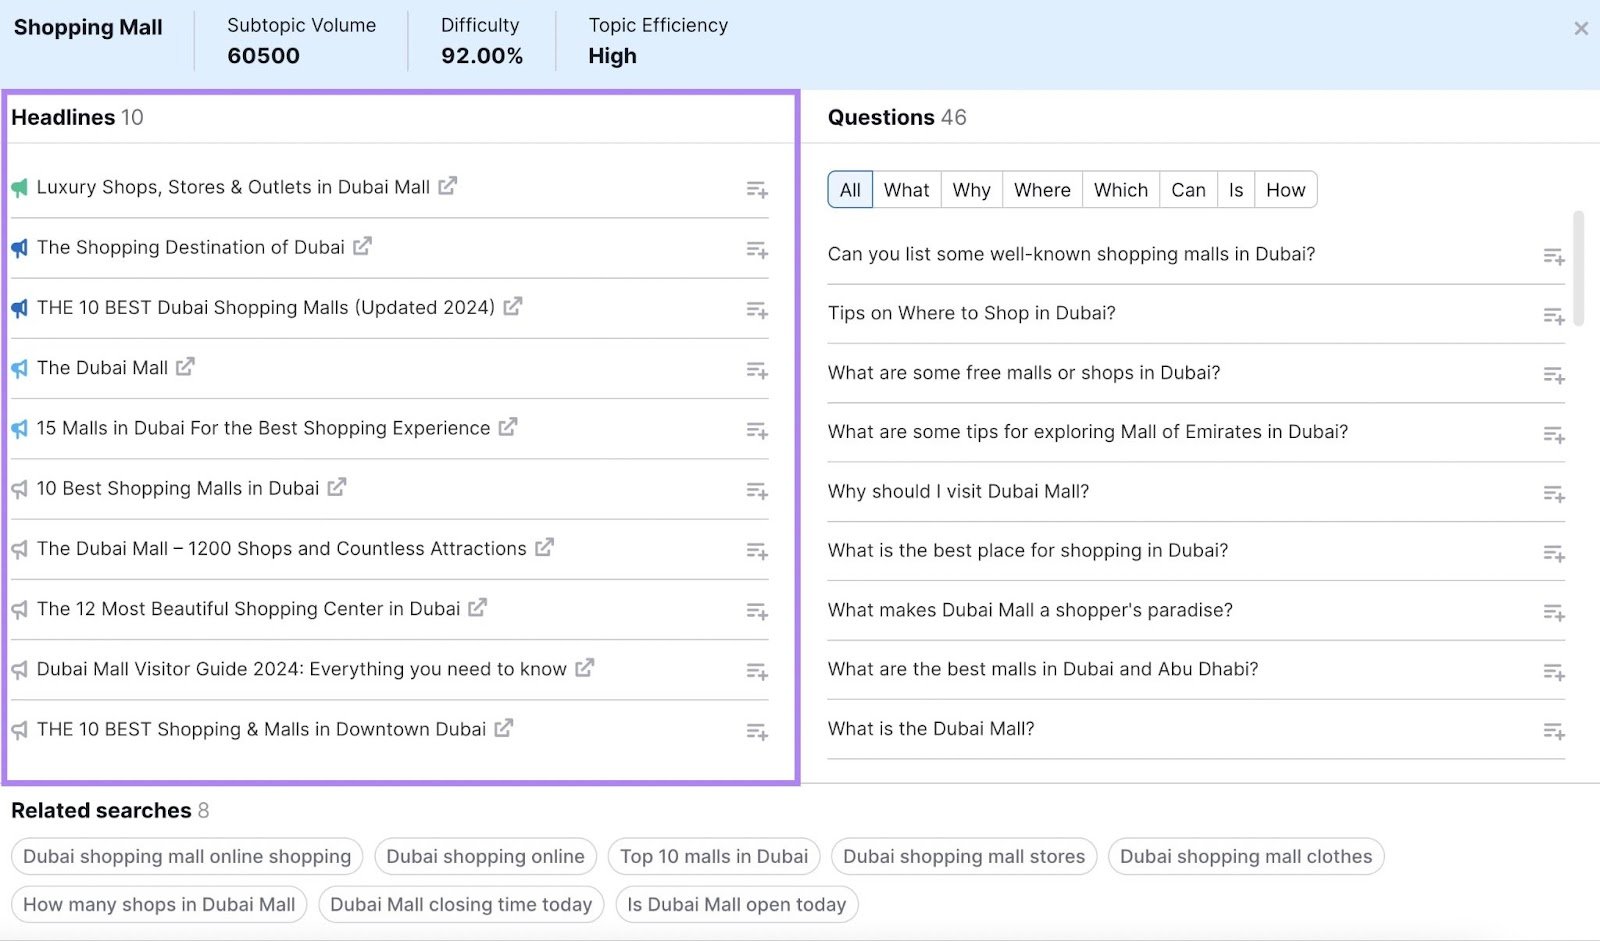Select the "What" question filter
The image size is (1600, 941).
click(x=905, y=189)
